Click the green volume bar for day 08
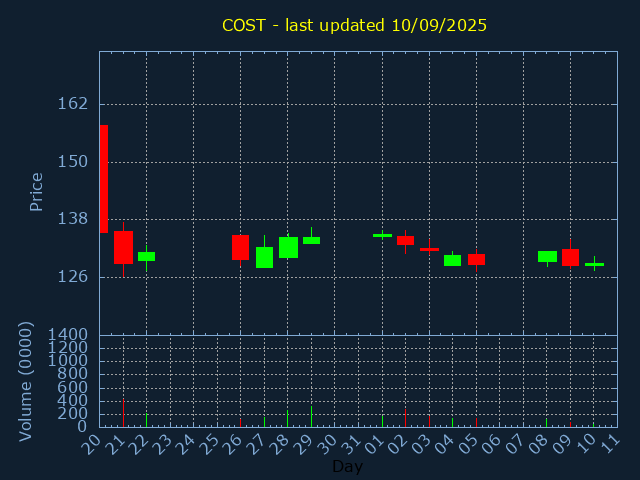 [x=547, y=423]
